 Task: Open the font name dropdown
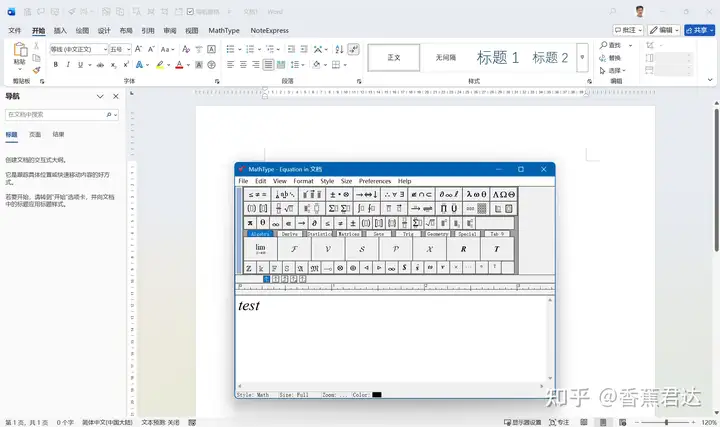tap(105, 49)
